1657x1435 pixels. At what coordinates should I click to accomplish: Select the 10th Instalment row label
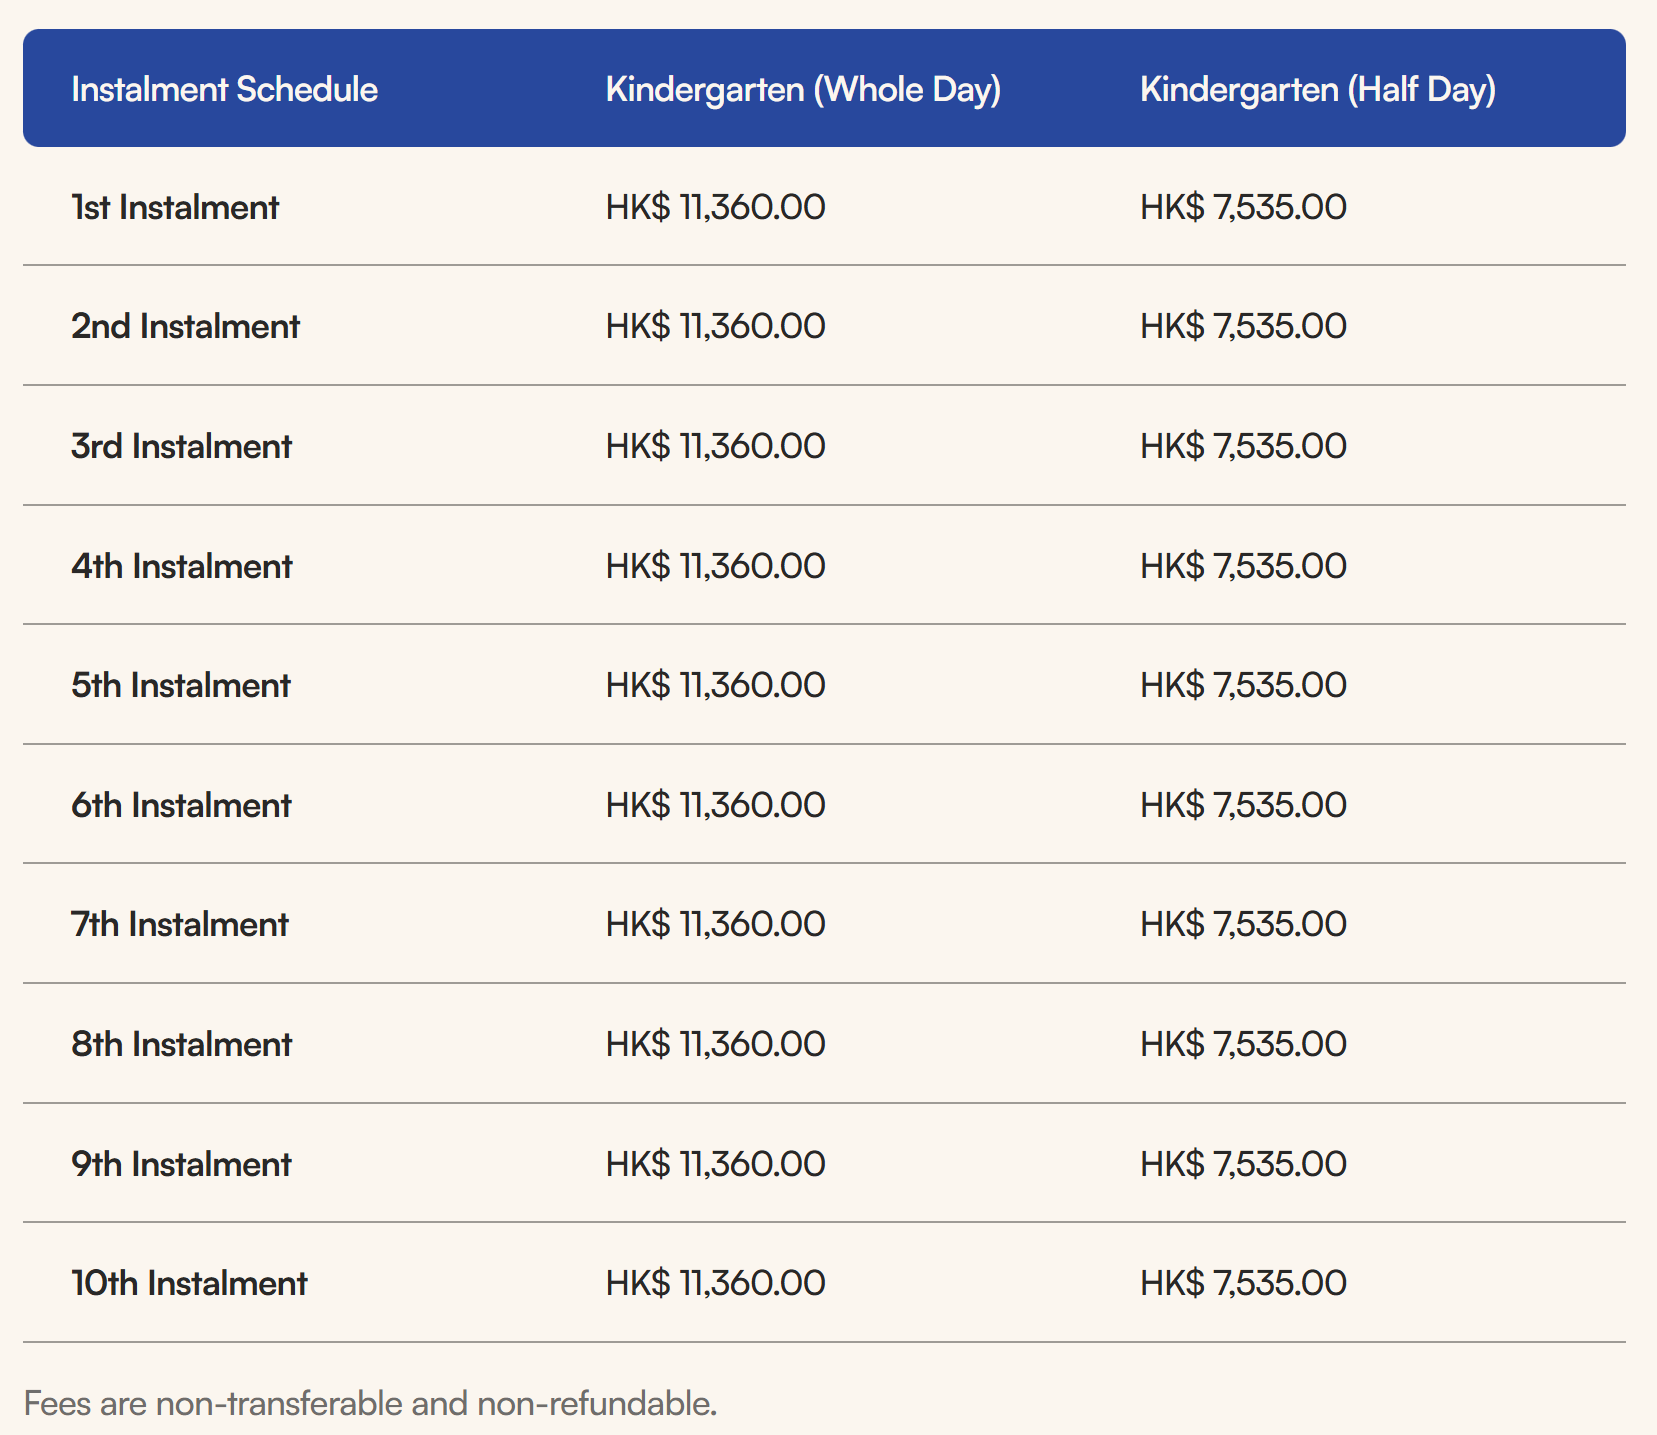[x=189, y=1283]
